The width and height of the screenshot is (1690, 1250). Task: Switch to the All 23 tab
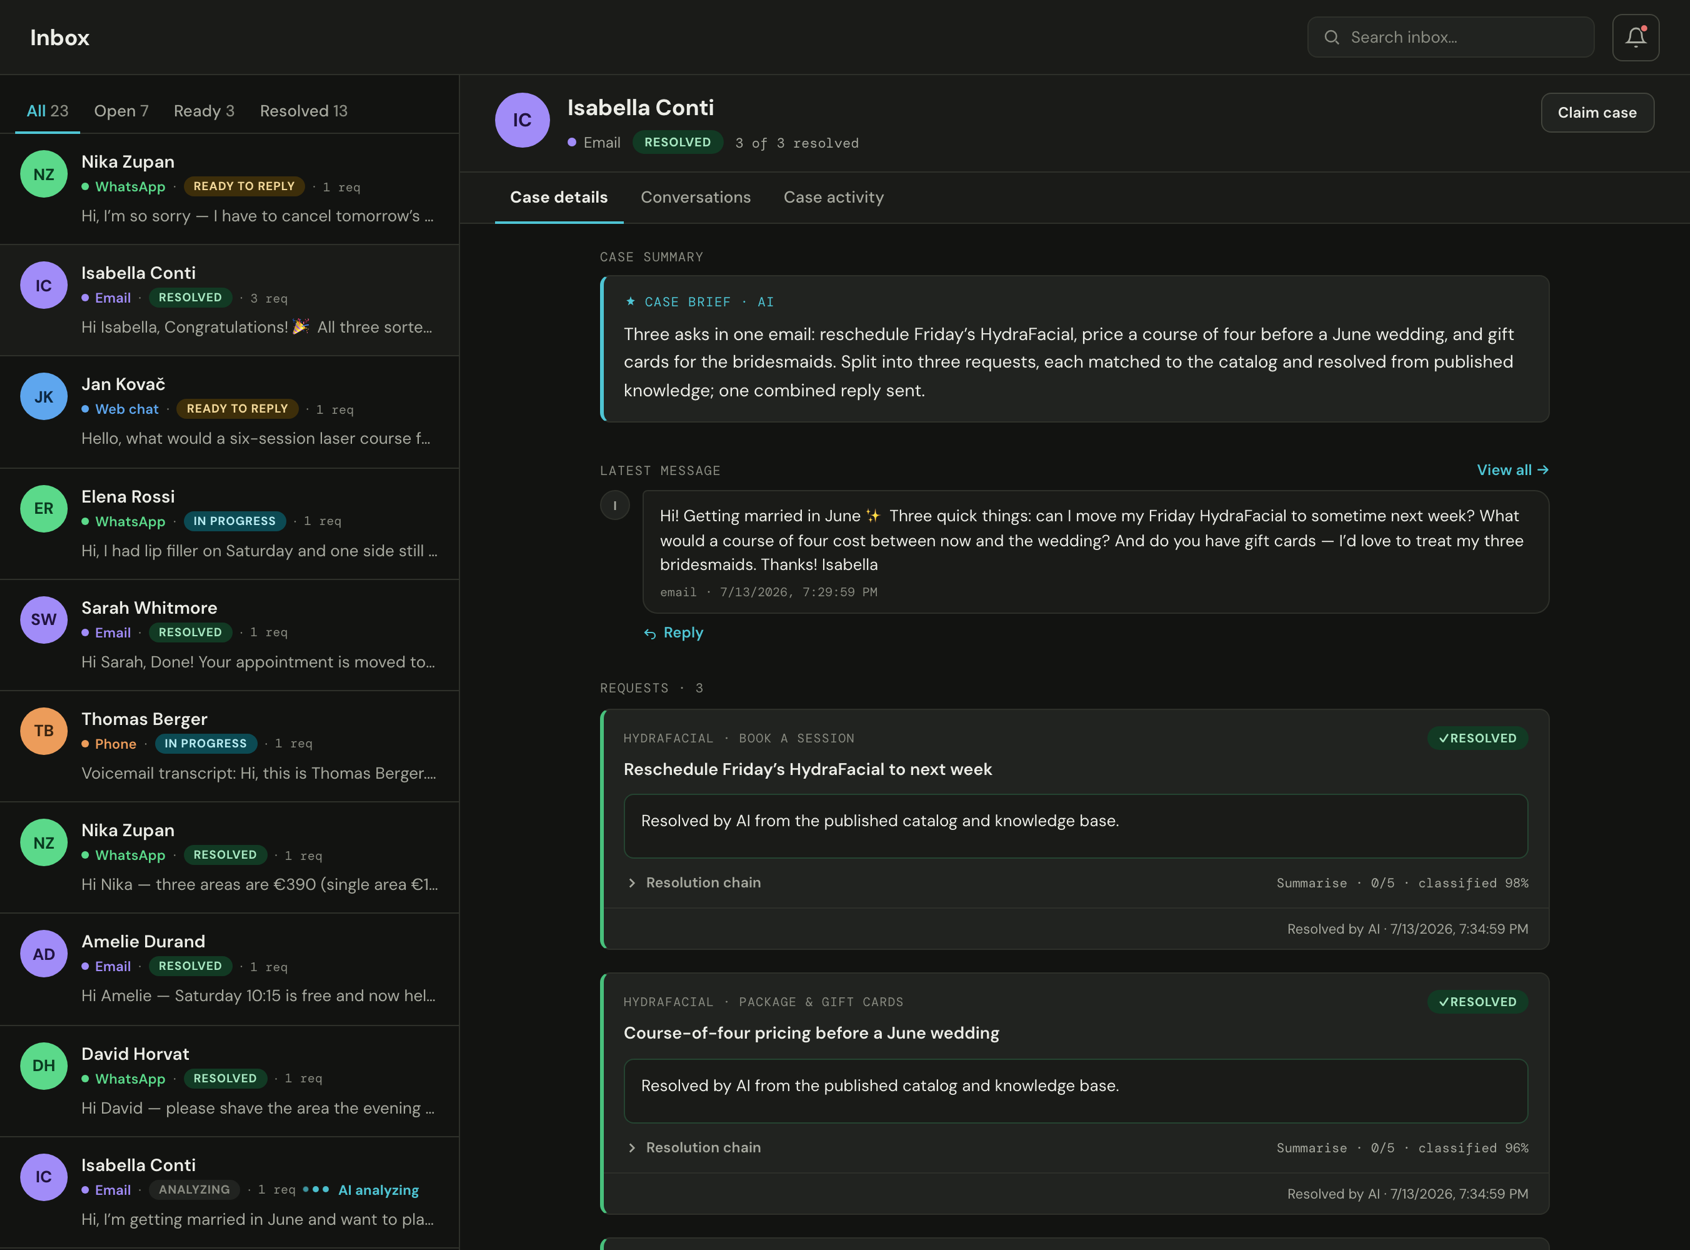coord(47,111)
